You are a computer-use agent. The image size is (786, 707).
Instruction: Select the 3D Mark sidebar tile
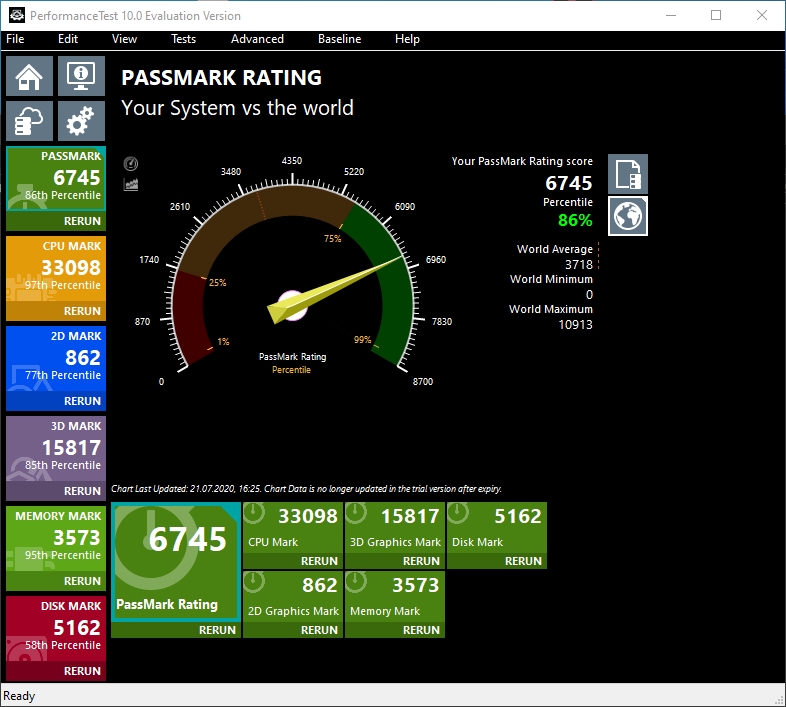(56, 449)
